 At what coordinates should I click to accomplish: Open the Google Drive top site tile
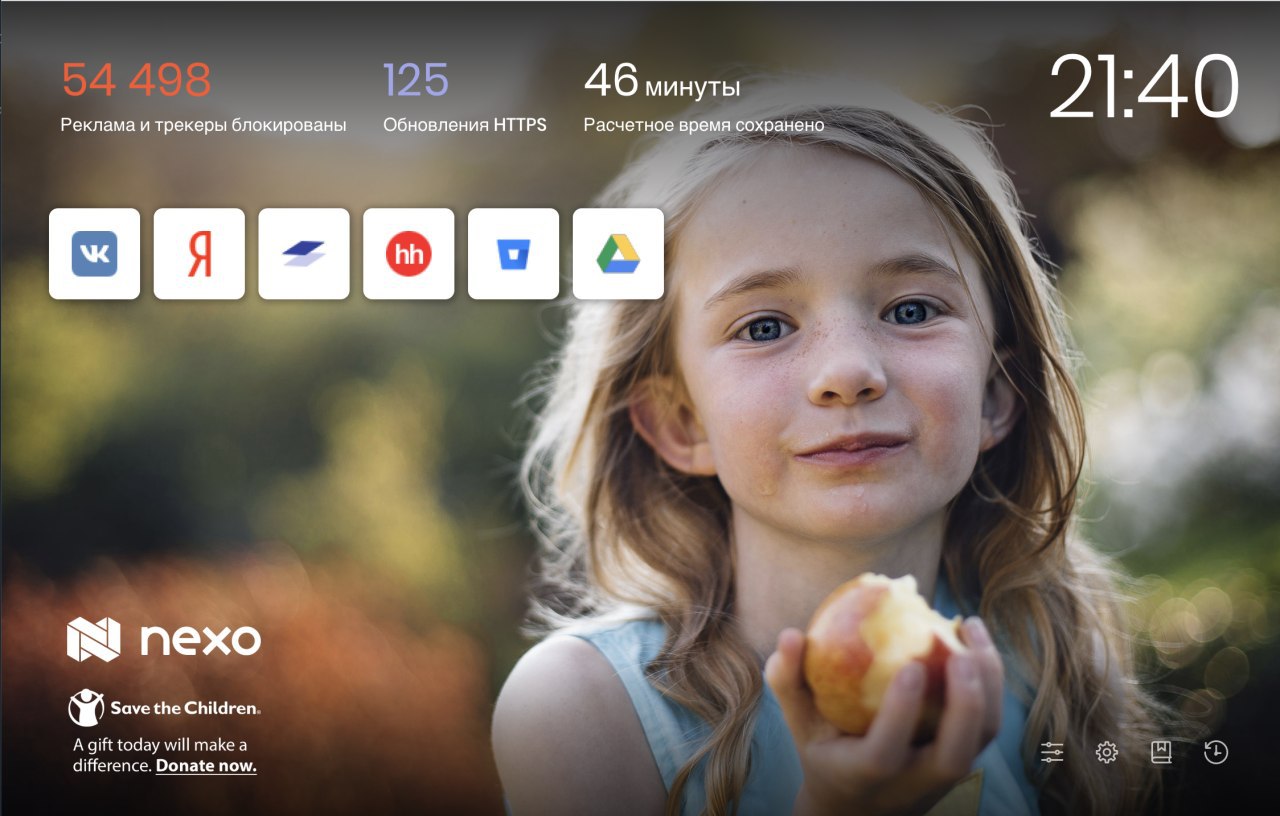point(618,254)
